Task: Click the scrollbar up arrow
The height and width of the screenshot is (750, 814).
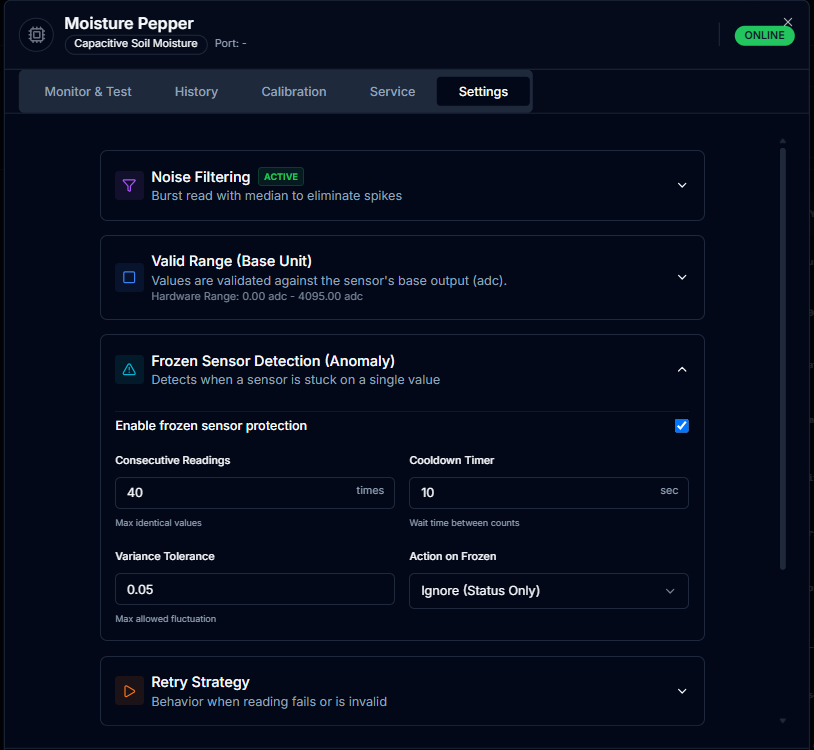Action: pyautogui.click(x=782, y=141)
